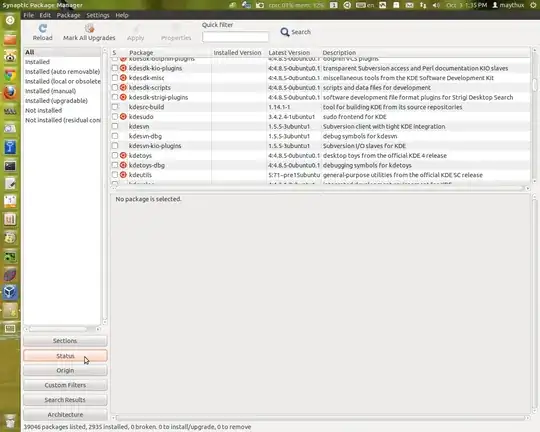The image size is (540, 432).
Task: Click the Origin filter button
Action: [x=65, y=370]
